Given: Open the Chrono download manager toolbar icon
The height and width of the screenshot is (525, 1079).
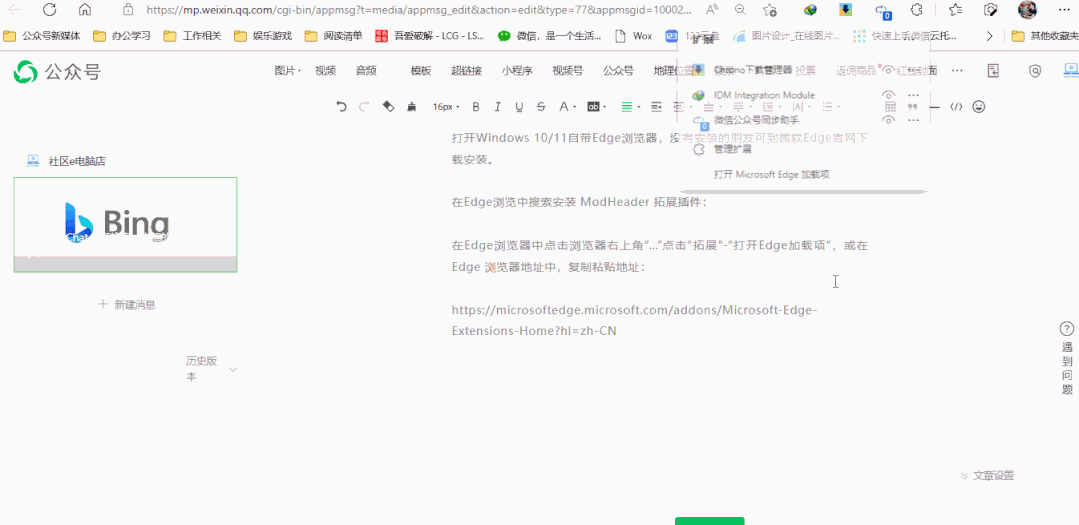Looking at the screenshot, I should [x=845, y=10].
